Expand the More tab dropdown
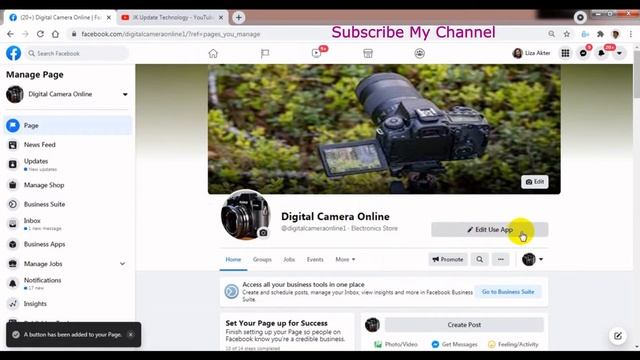640x360 pixels. (x=345, y=259)
